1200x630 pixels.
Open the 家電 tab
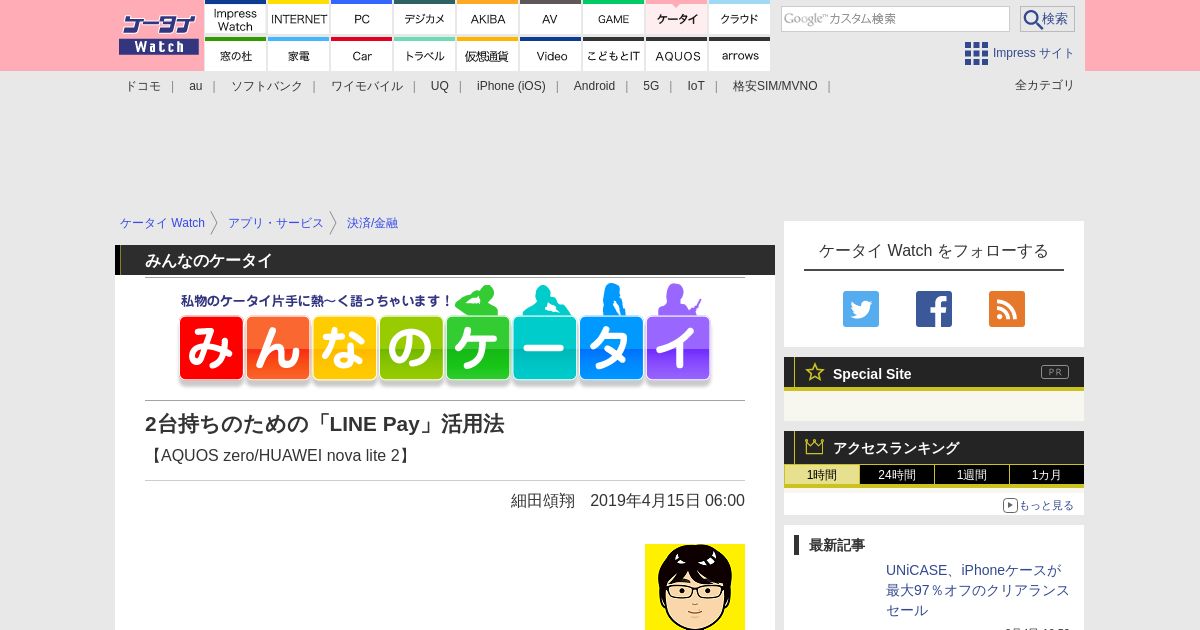299,54
